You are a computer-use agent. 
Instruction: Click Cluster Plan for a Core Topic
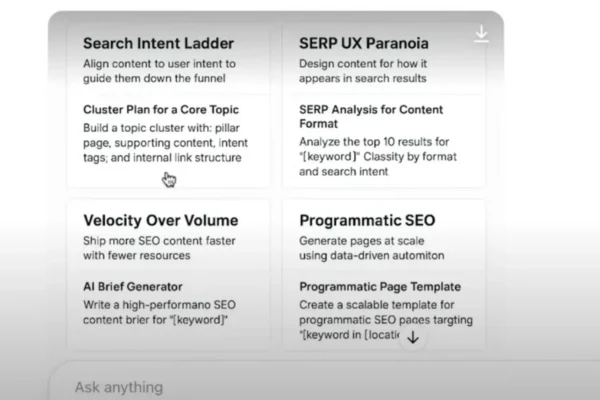161,109
